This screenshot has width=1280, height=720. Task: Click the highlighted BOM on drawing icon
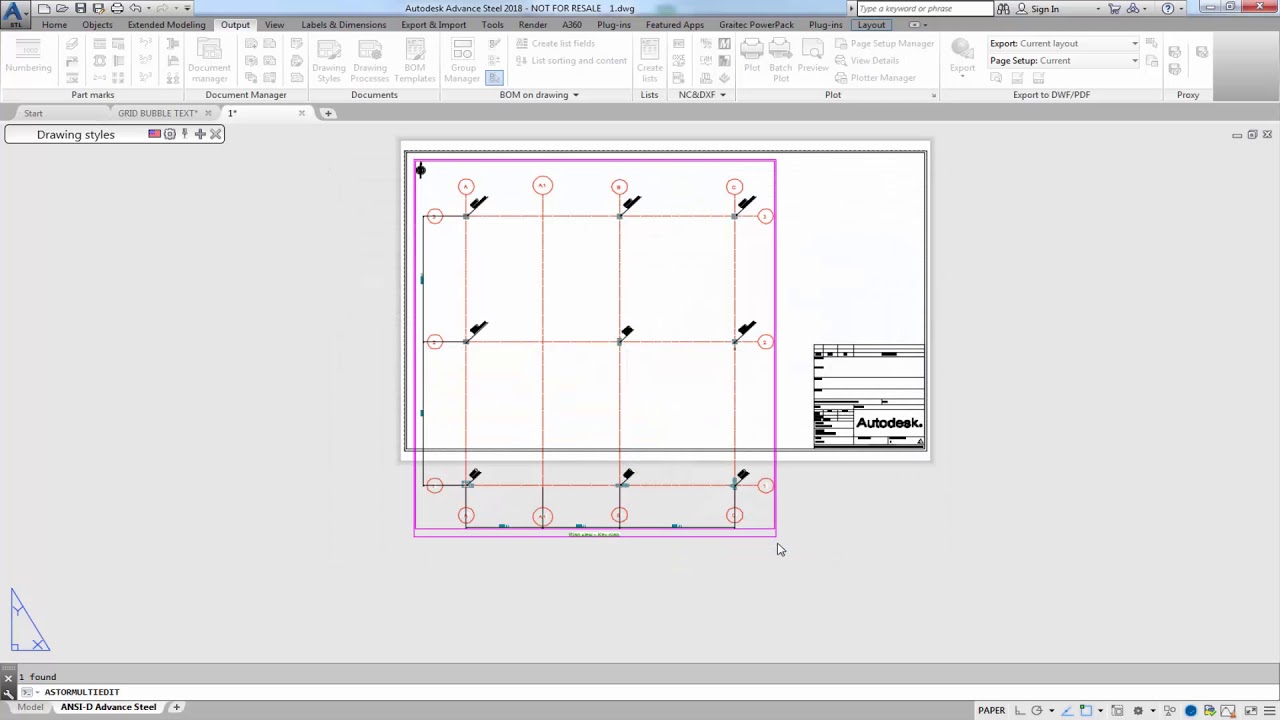[493, 77]
